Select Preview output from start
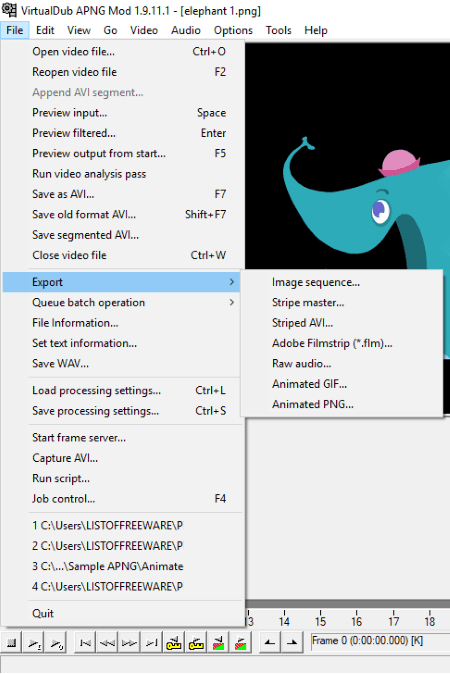The image size is (450, 674). point(123,153)
